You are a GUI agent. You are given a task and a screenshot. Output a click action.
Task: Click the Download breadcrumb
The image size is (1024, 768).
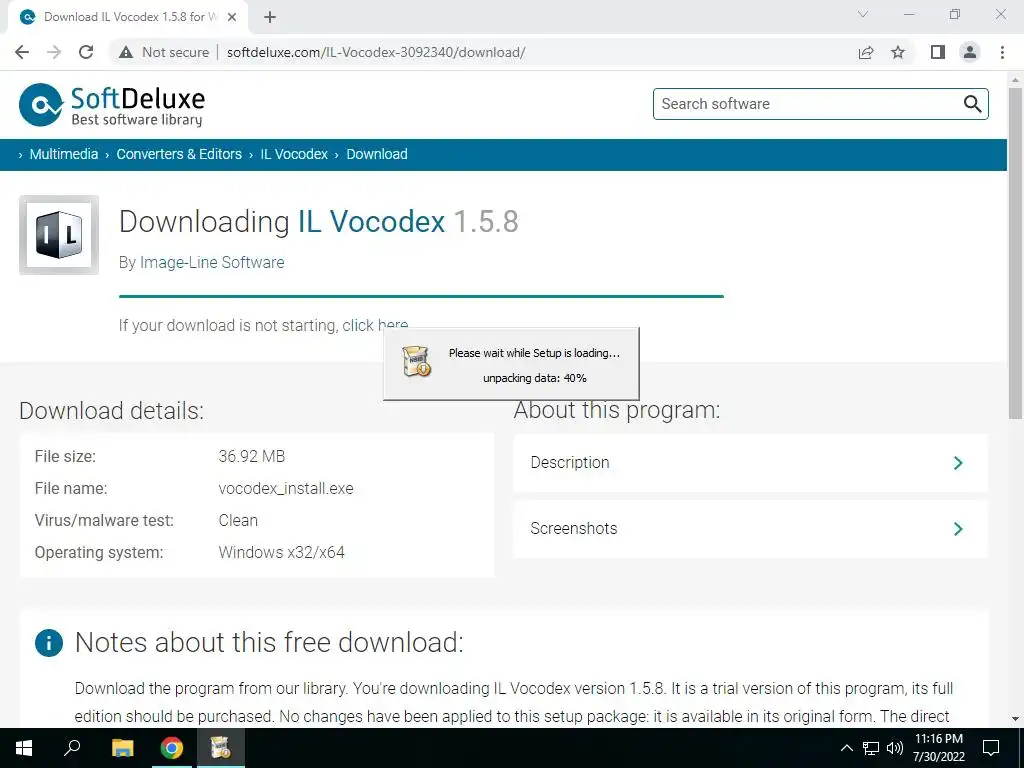click(x=377, y=154)
